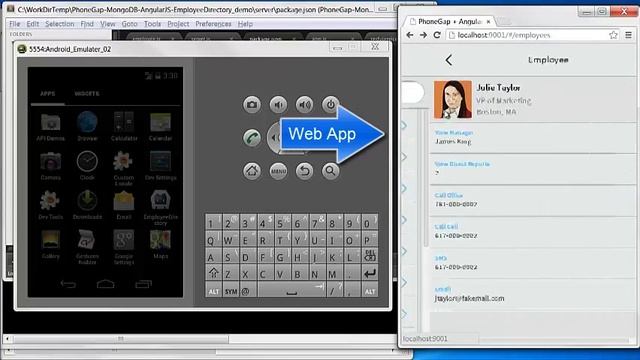Click Julie Taylor's profile photo
The height and width of the screenshot is (360, 640).
pos(453,100)
